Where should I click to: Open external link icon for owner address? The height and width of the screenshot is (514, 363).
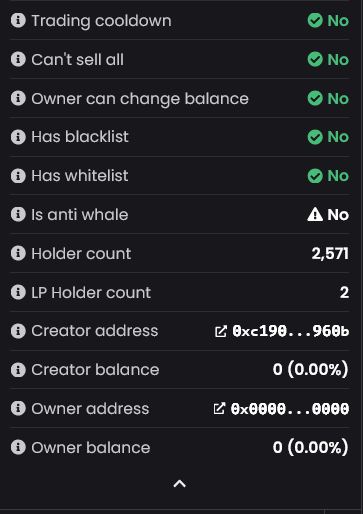[x=219, y=409]
